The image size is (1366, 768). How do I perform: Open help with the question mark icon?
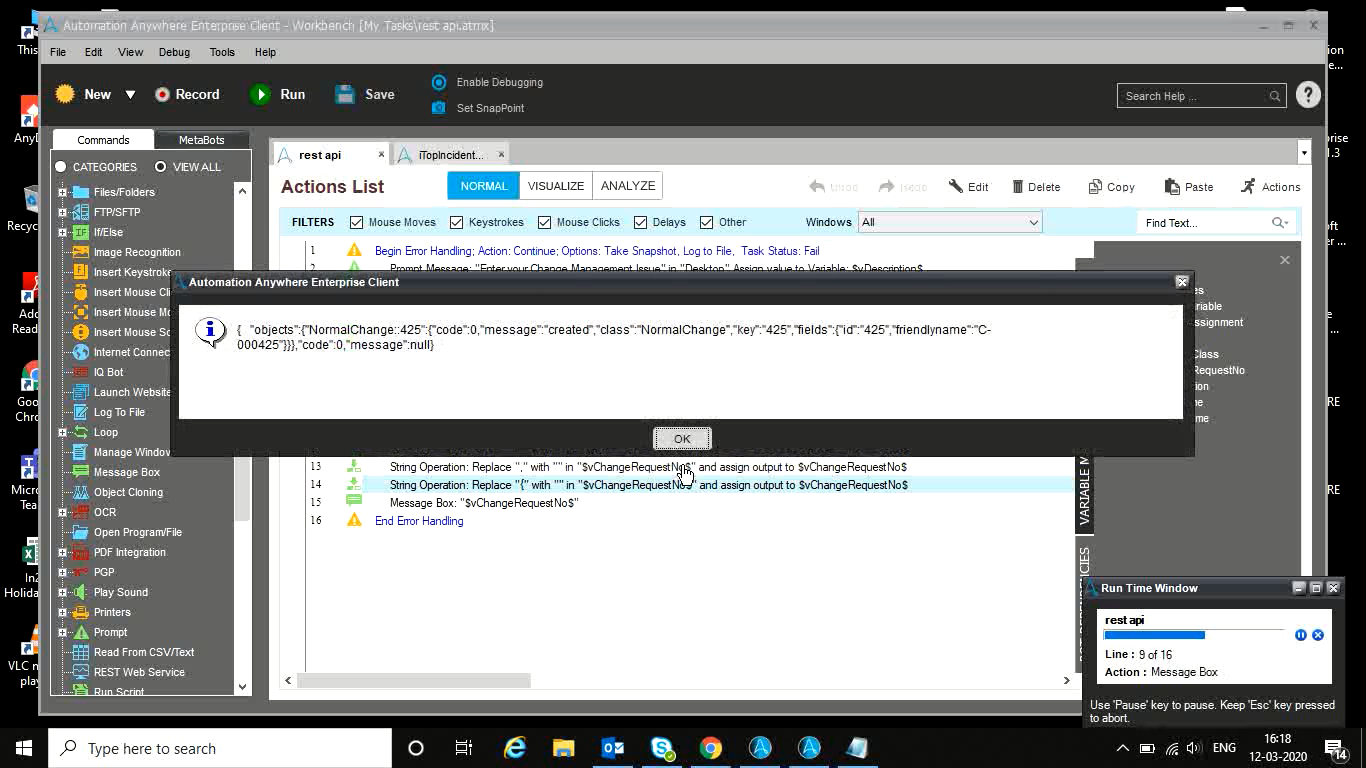pos(1308,95)
